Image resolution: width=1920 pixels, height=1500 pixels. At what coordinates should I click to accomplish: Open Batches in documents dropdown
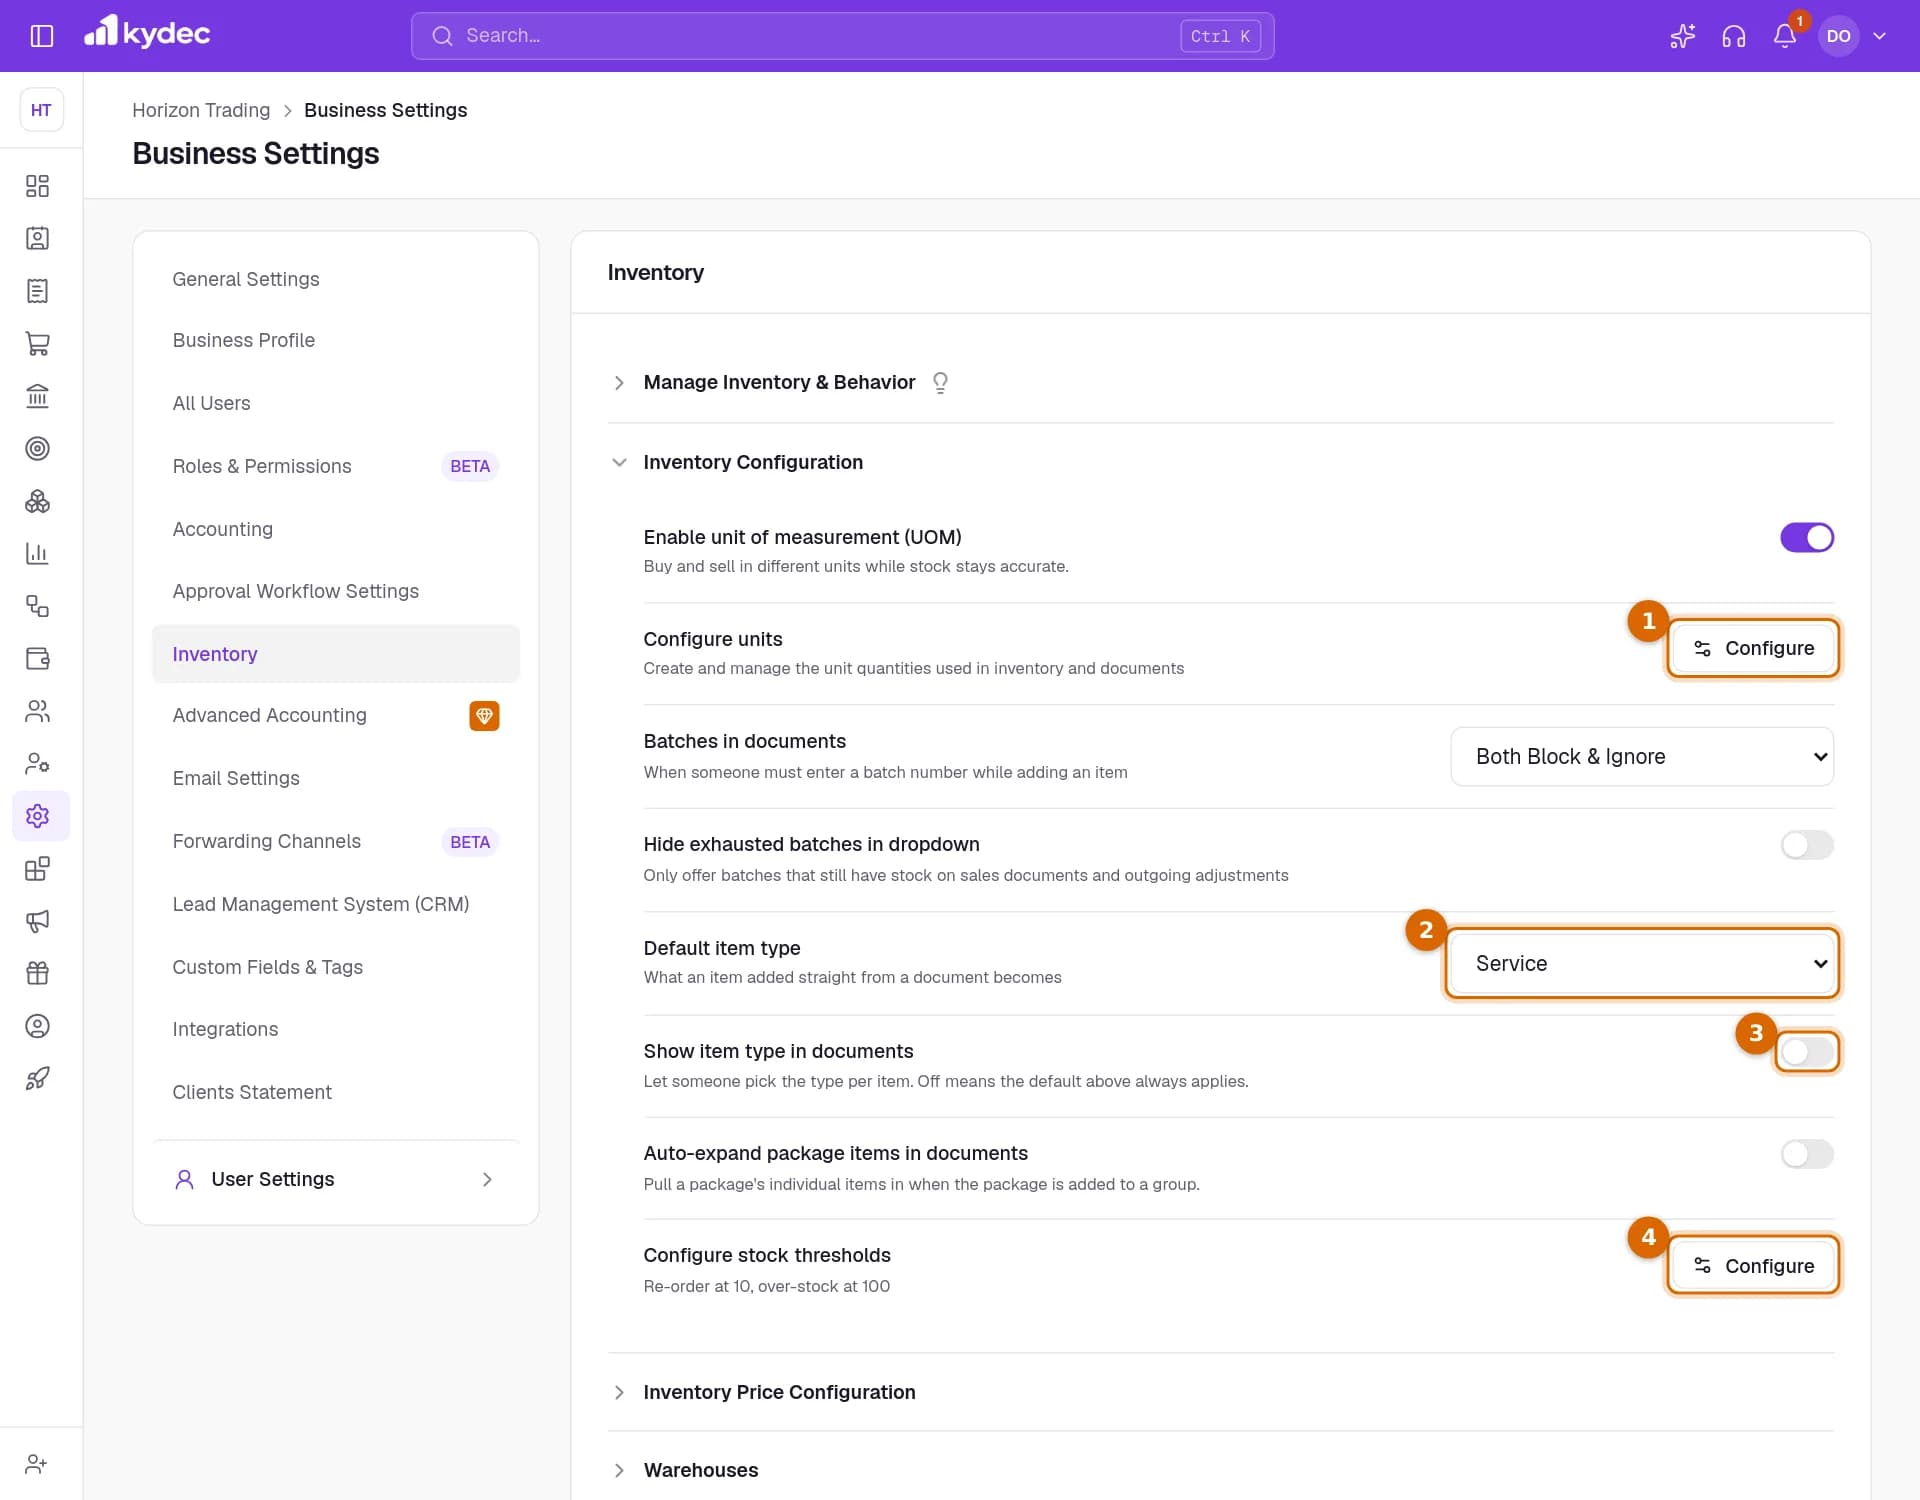pyautogui.click(x=1642, y=757)
